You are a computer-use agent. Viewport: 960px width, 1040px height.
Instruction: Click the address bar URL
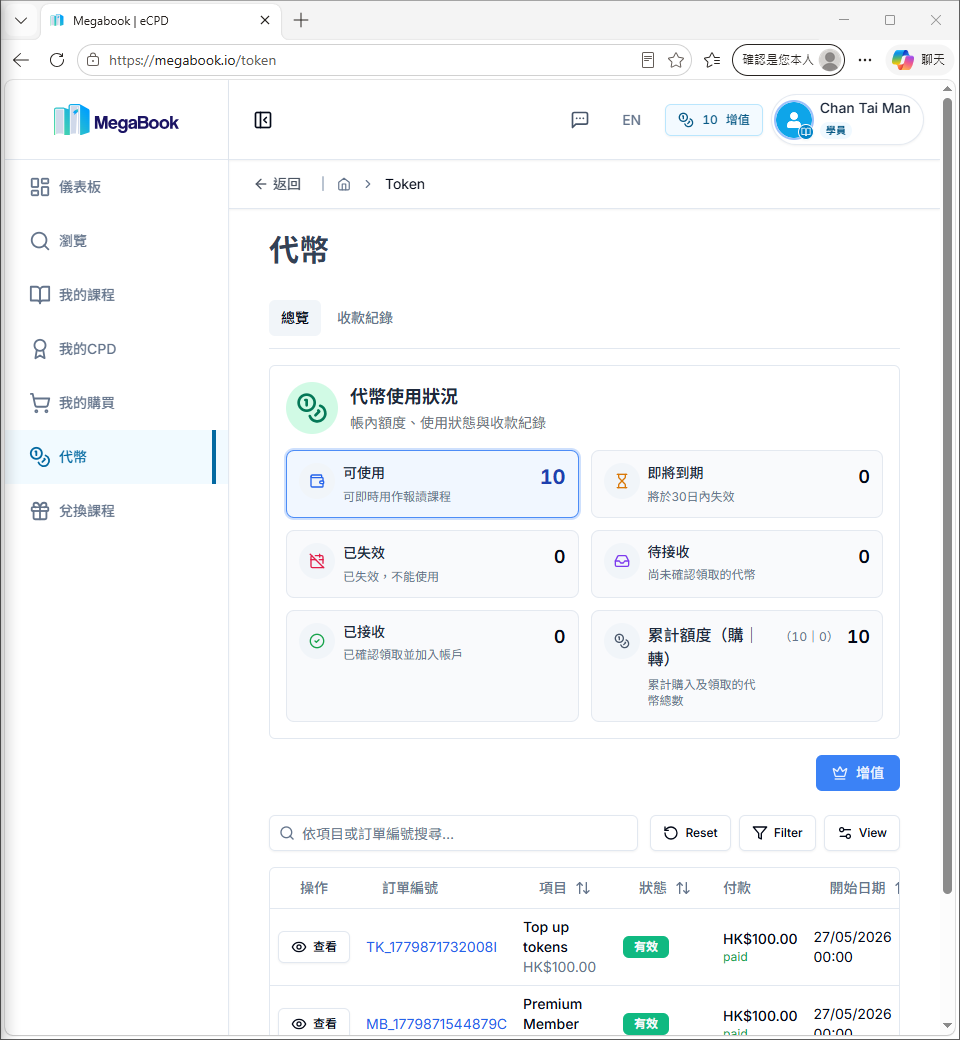click(192, 60)
